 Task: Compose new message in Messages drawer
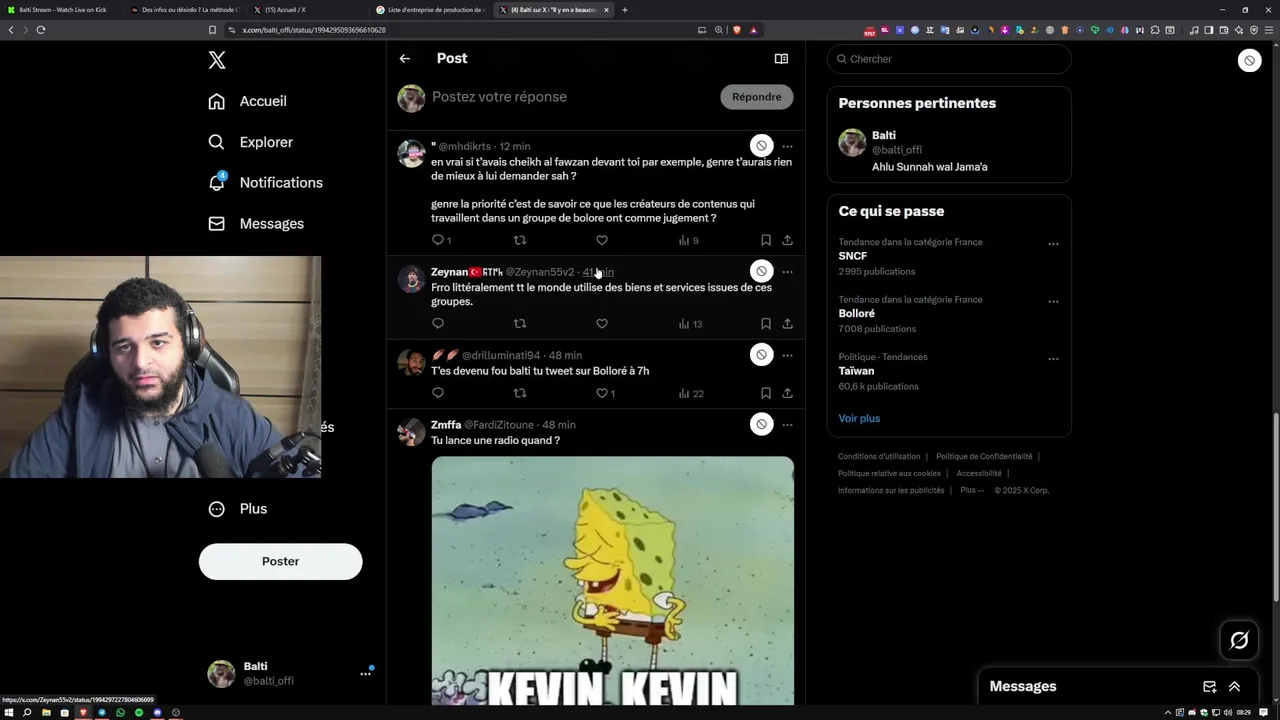pyautogui.click(x=1209, y=687)
